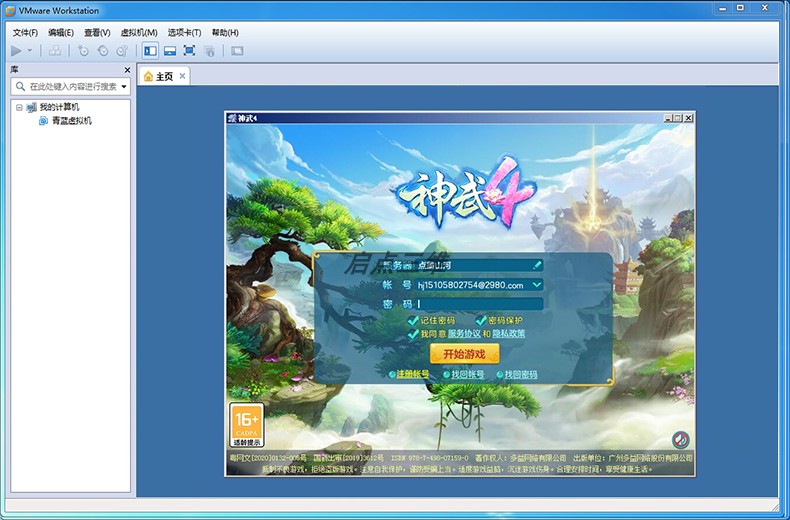The height and width of the screenshot is (520, 790).
Task: Open the 编辑(E) menu
Action: [x=61, y=33]
